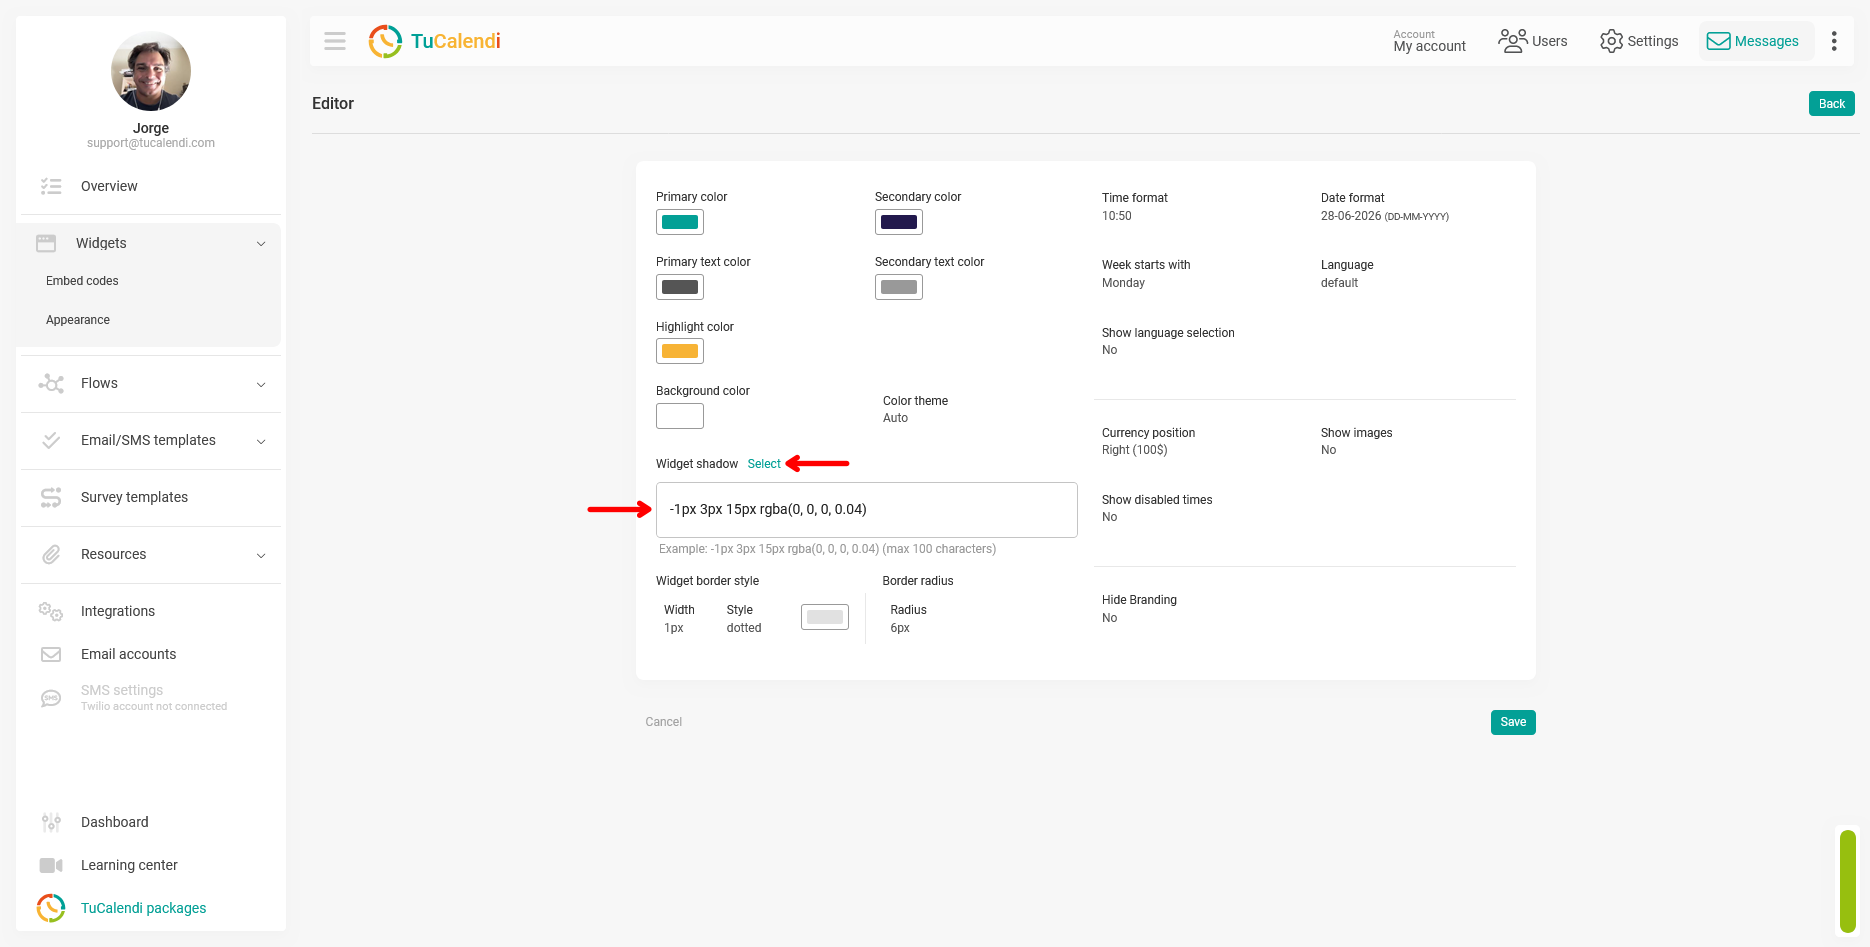Open the hamburger menu icon
The height and width of the screenshot is (947, 1870).
335,41
